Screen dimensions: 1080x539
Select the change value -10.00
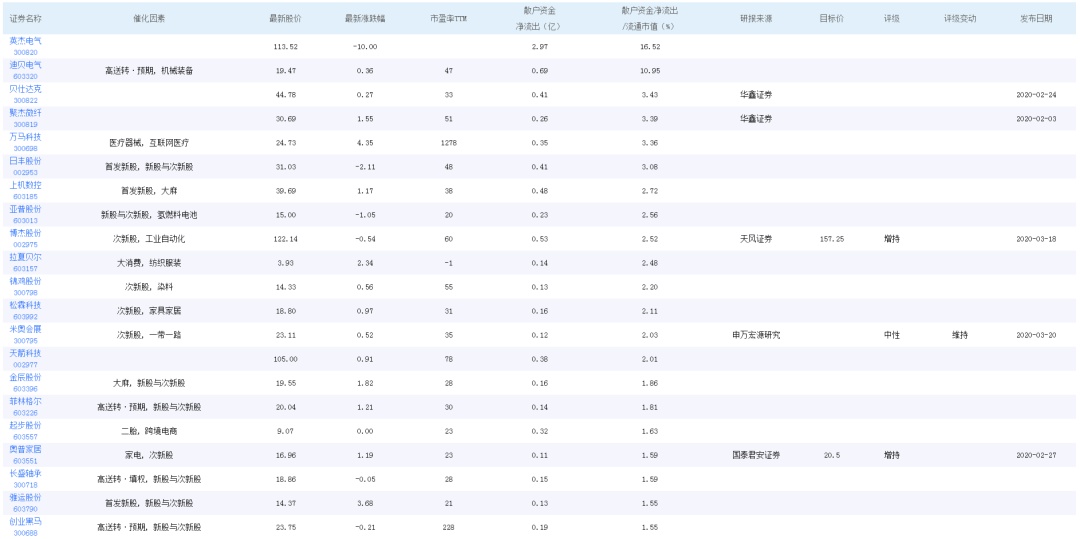364,47
